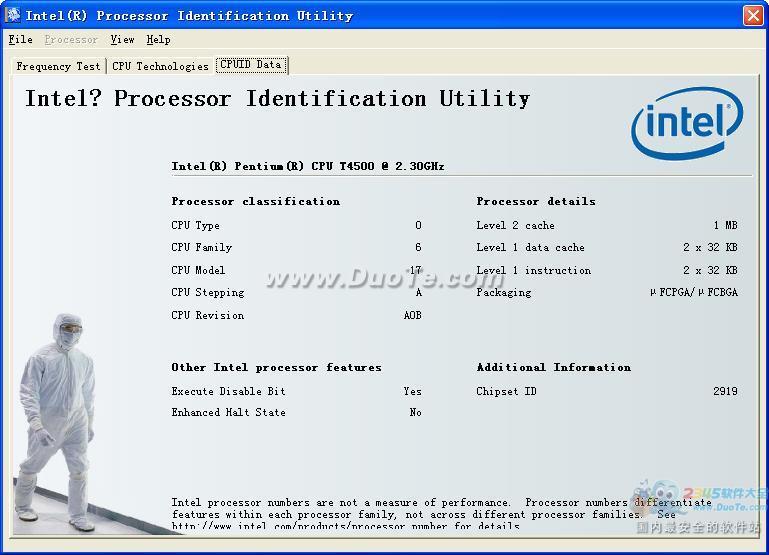
Task: Open the File menu
Action: coord(21,40)
